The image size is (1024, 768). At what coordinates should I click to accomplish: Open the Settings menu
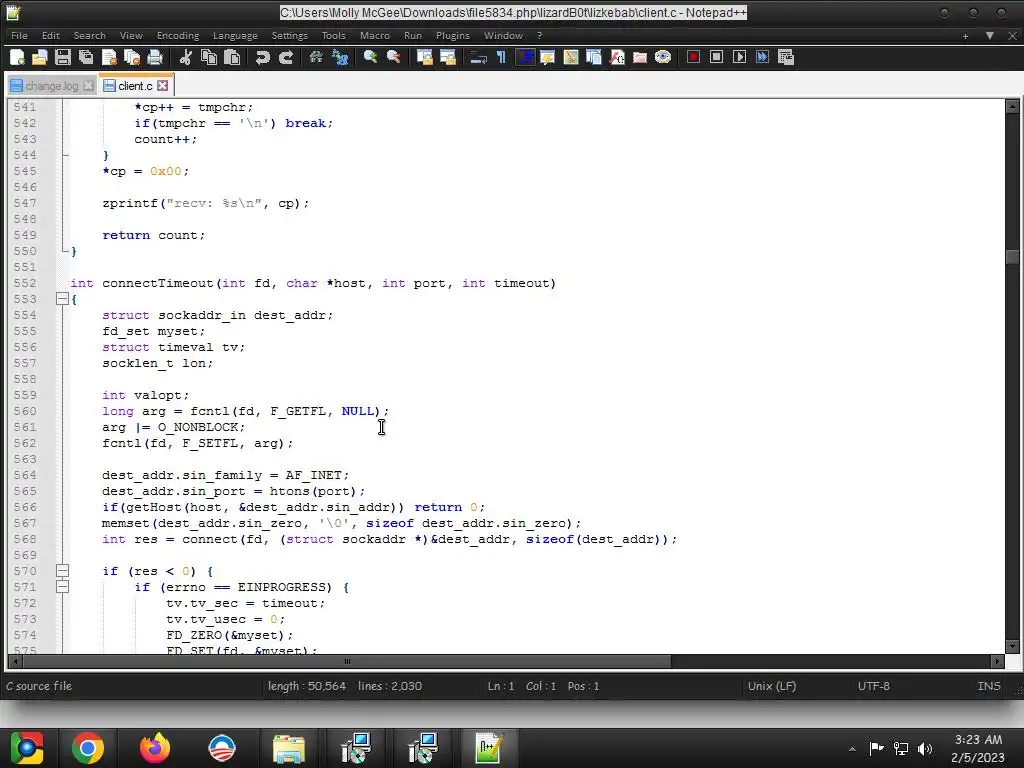point(289,35)
